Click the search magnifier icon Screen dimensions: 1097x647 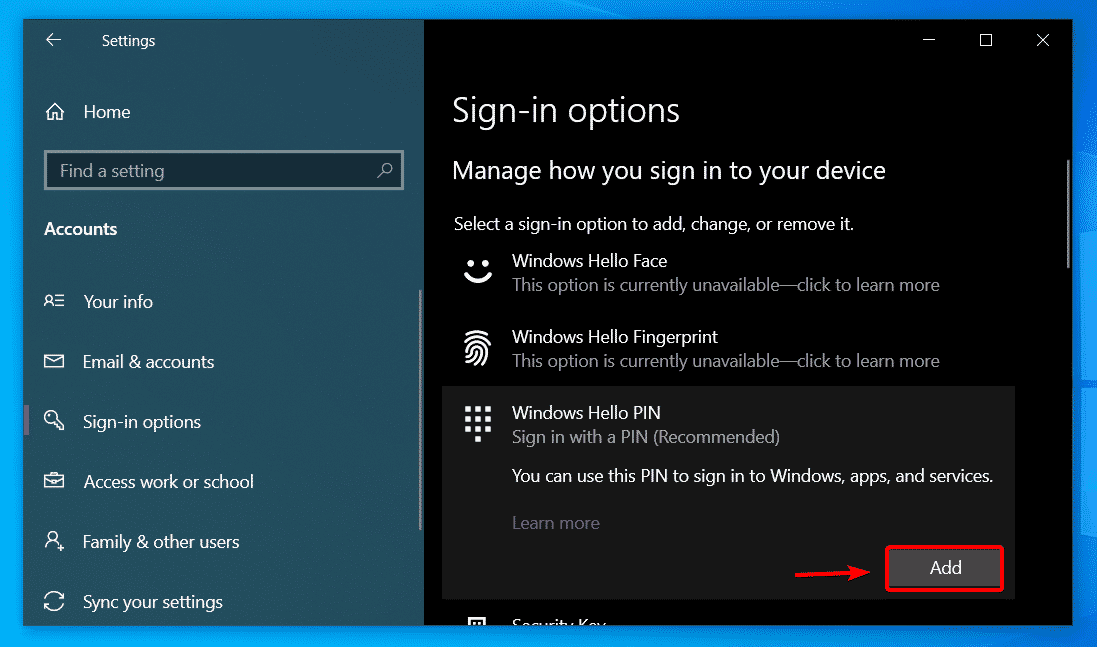(385, 170)
